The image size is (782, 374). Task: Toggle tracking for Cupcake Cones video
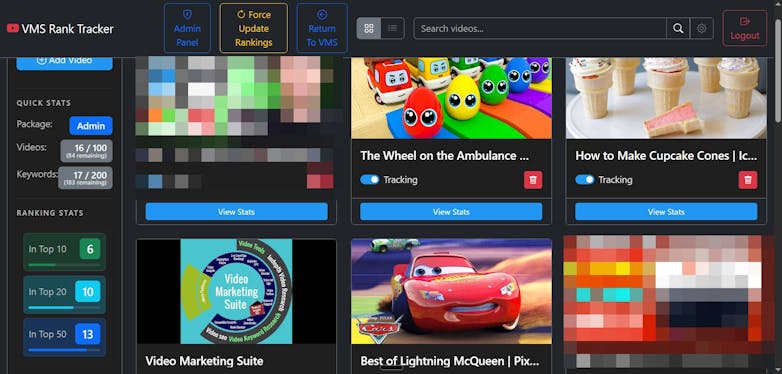point(585,180)
